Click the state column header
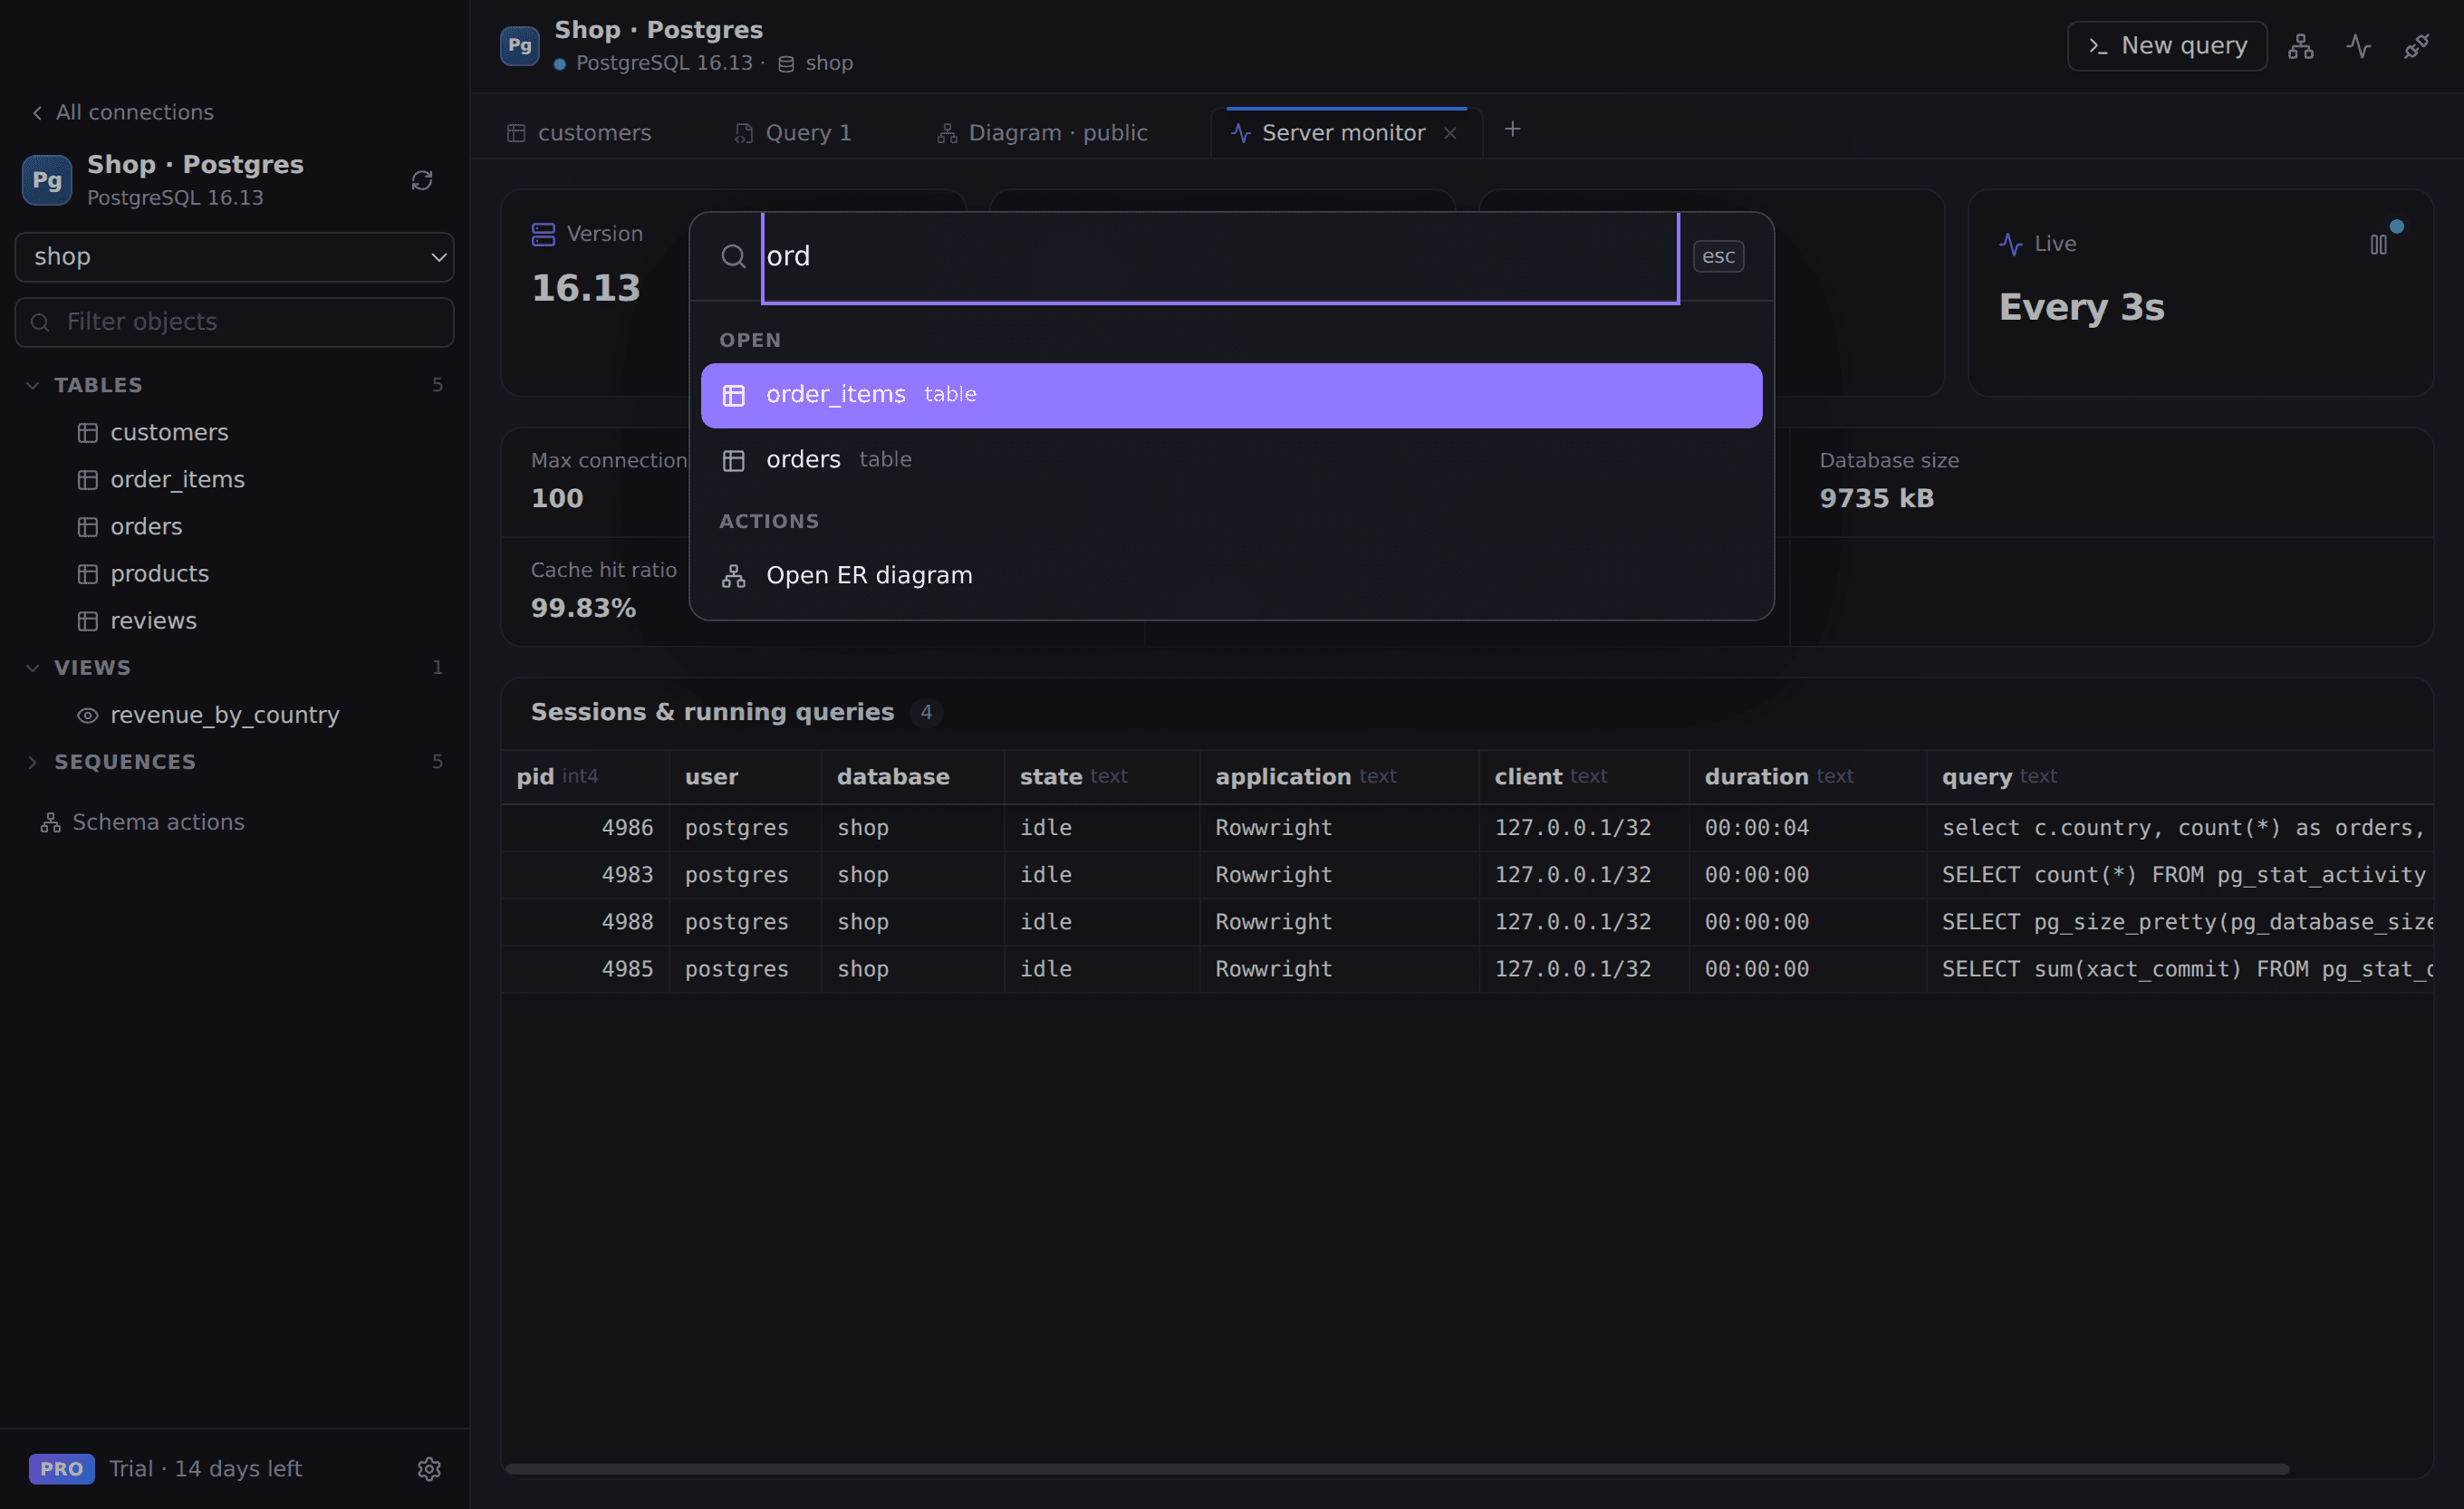The width and height of the screenshot is (2464, 1509). tap(1101, 777)
